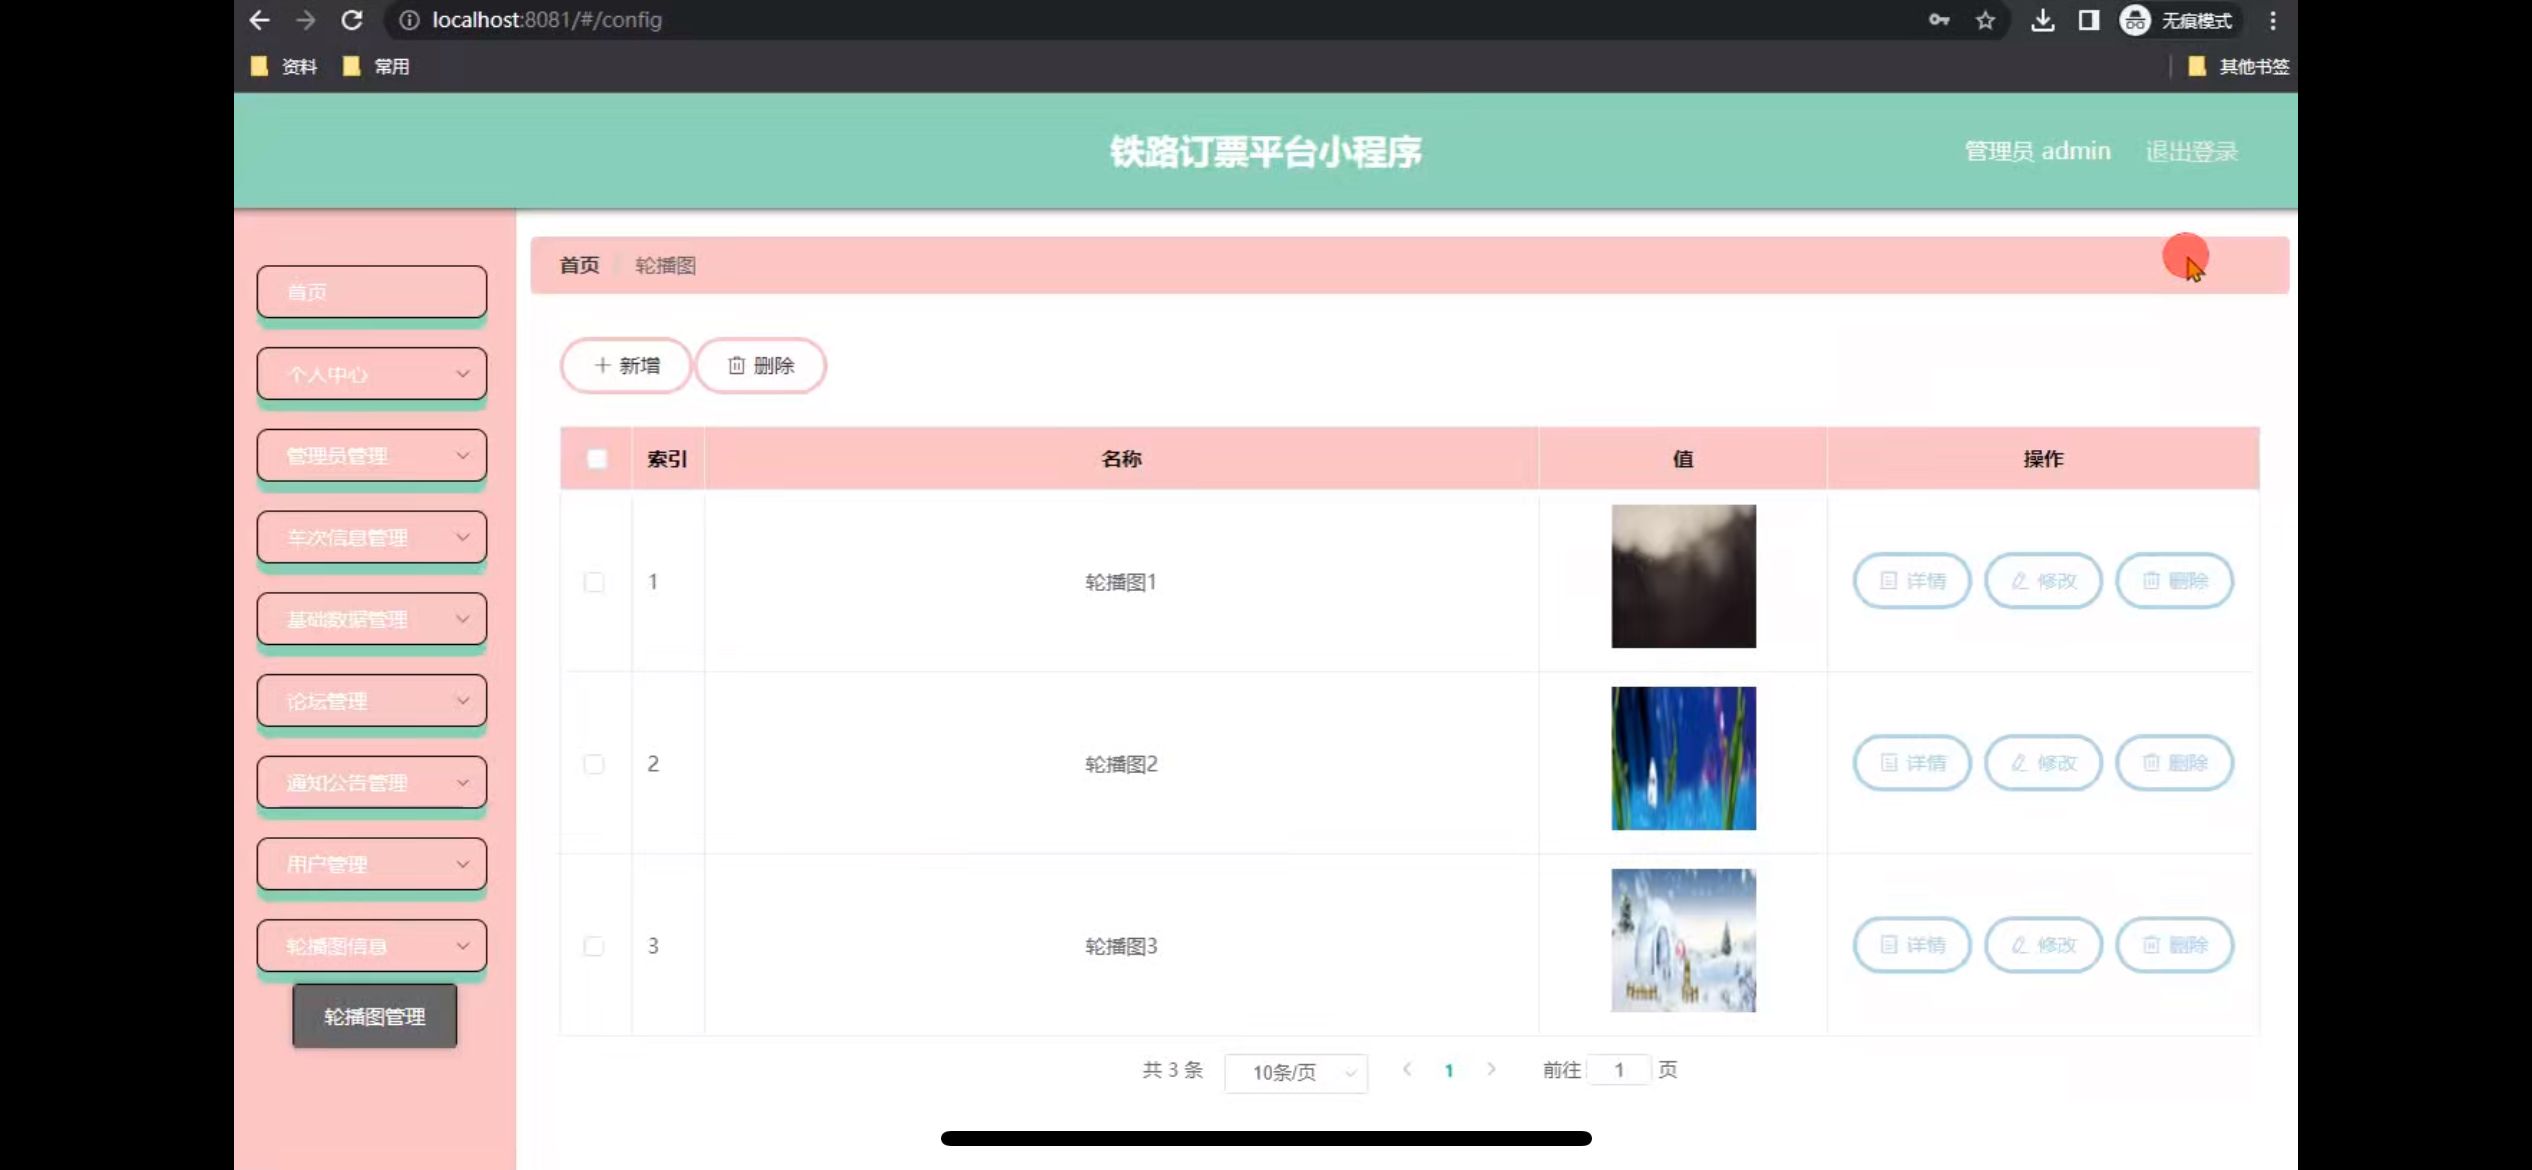2532x1170 pixels.
Task: Click the browser back arrow
Action: tap(260, 20)
